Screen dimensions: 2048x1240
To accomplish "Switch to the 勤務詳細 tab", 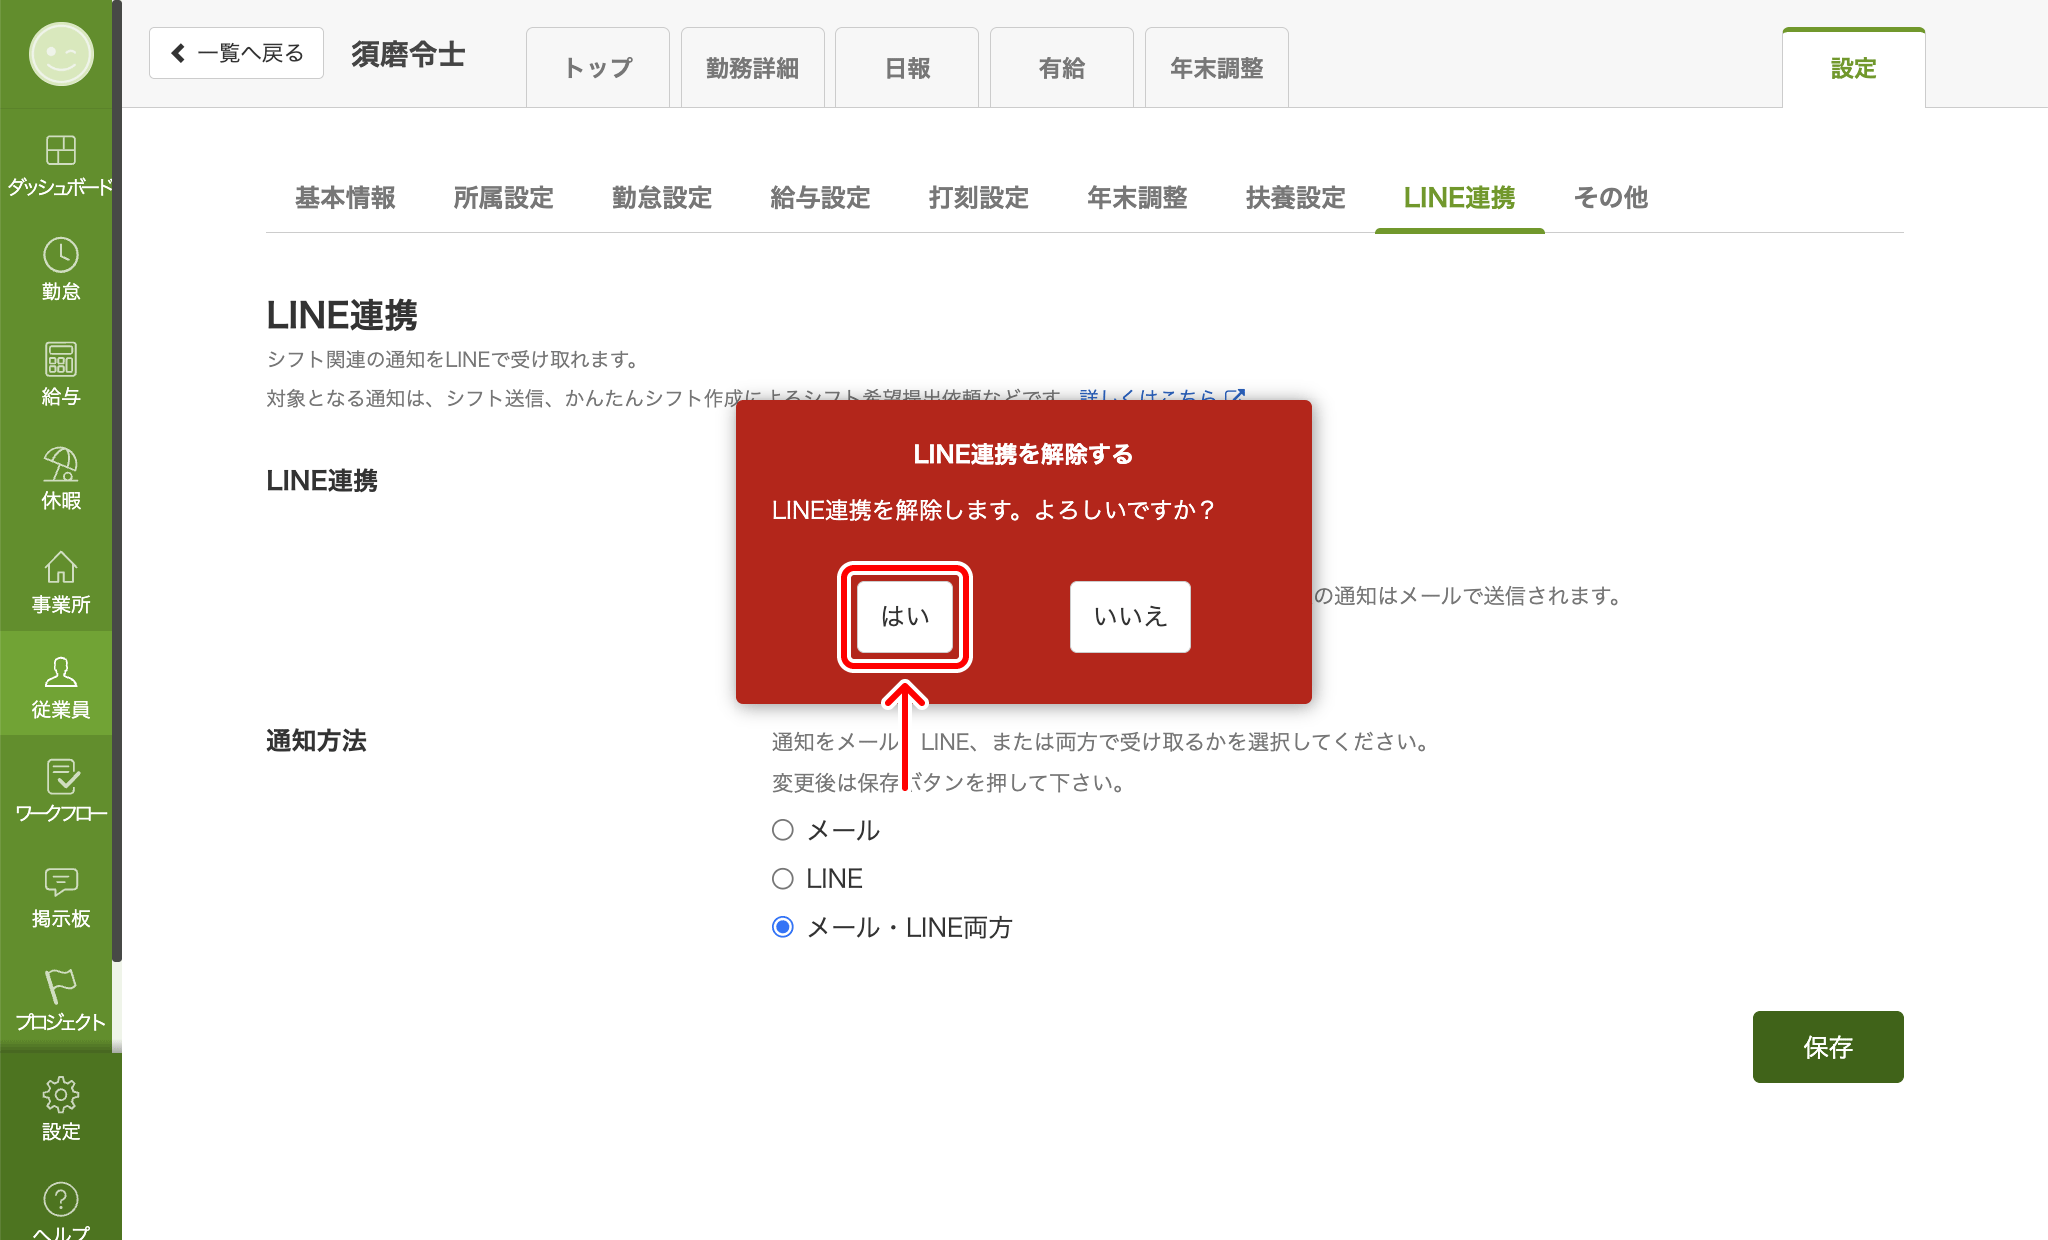I will pos(753,68).
